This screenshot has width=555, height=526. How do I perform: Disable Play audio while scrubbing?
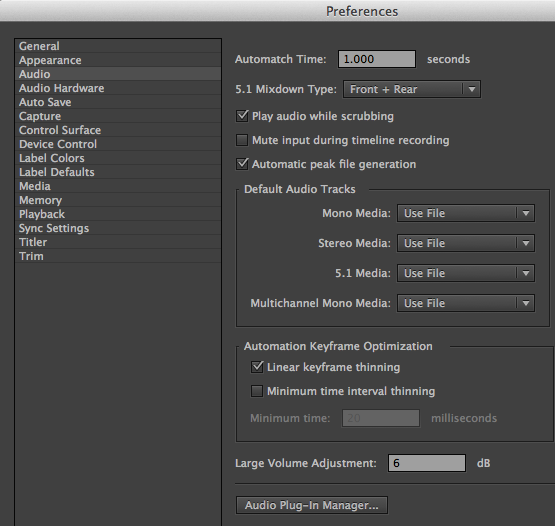[242, 116]
